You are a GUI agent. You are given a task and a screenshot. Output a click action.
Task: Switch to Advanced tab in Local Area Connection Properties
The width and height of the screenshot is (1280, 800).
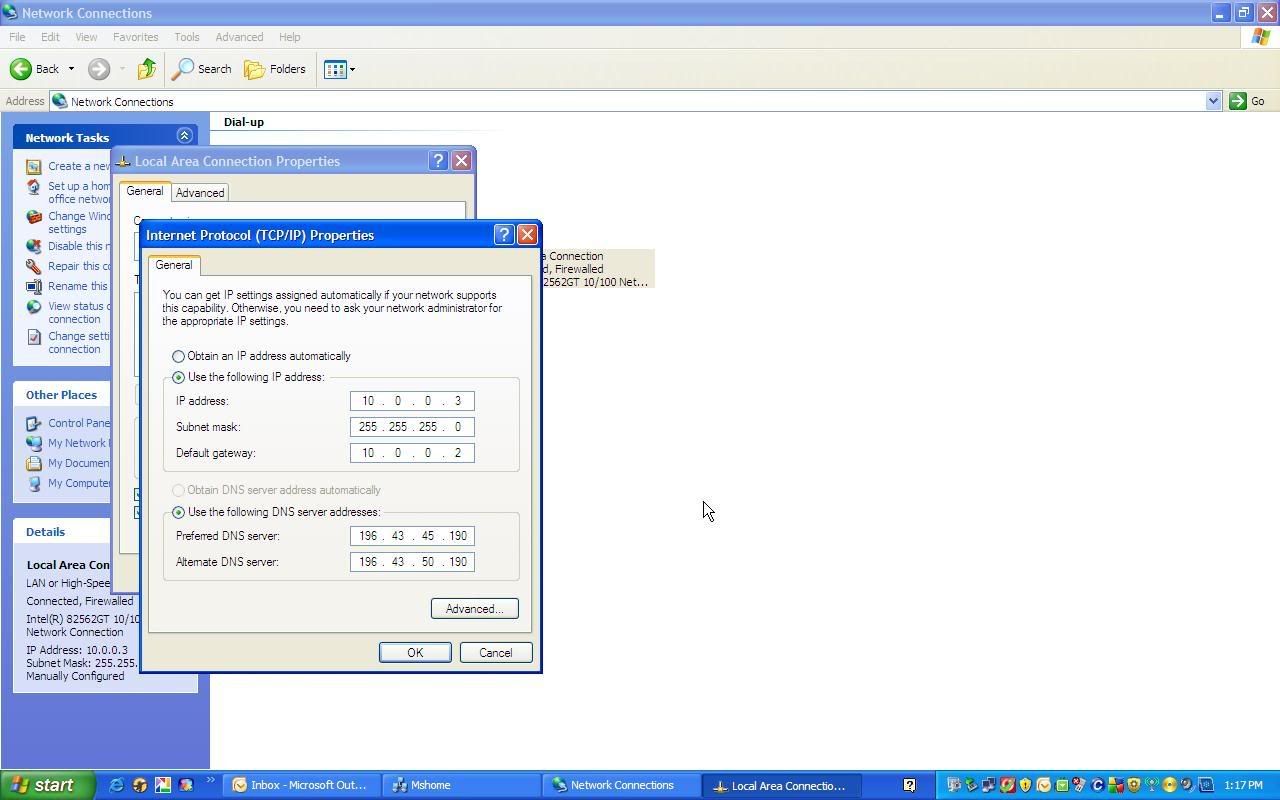pos(200,193)
